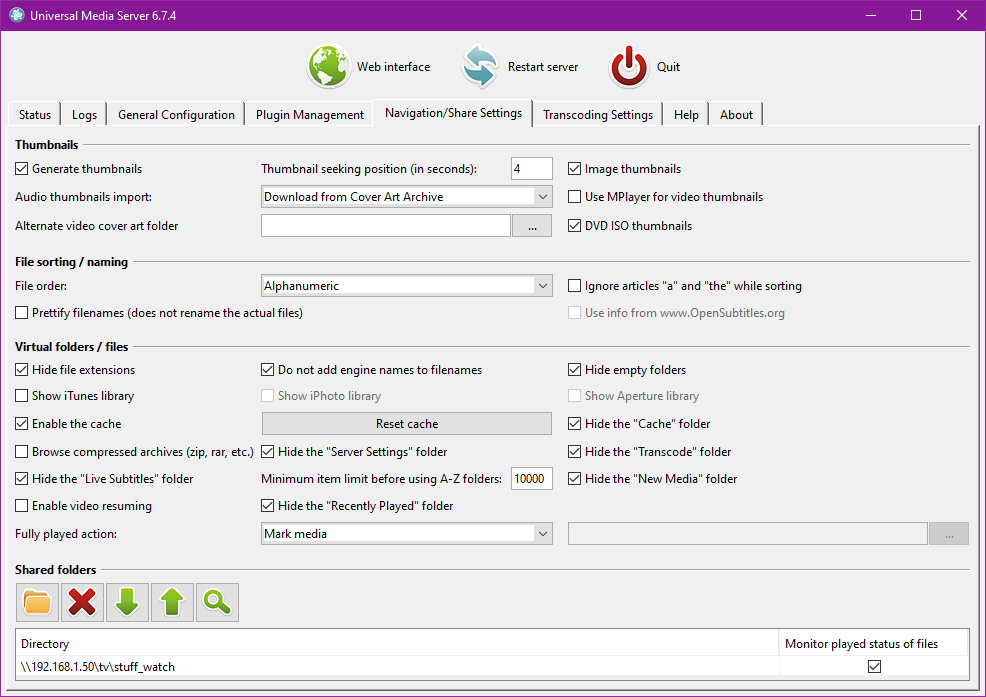Screen dimensions: 986x697
Task: Click the Reset cache button
Action: (407, 424)
